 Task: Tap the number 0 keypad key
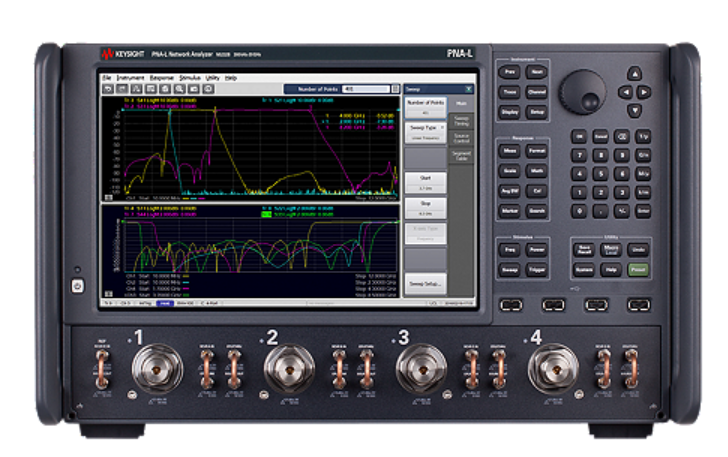click(579, 211)
